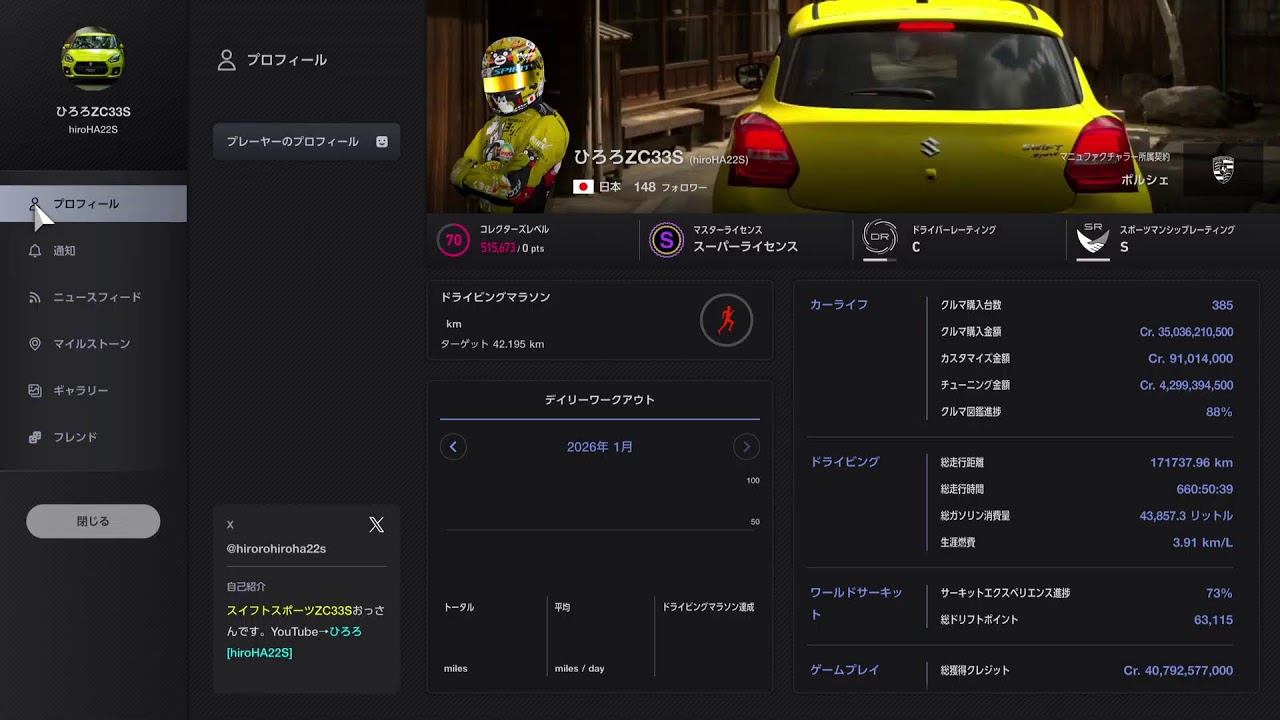
Task: Click the ギャラリー picture icon
Action: (35, 391)
